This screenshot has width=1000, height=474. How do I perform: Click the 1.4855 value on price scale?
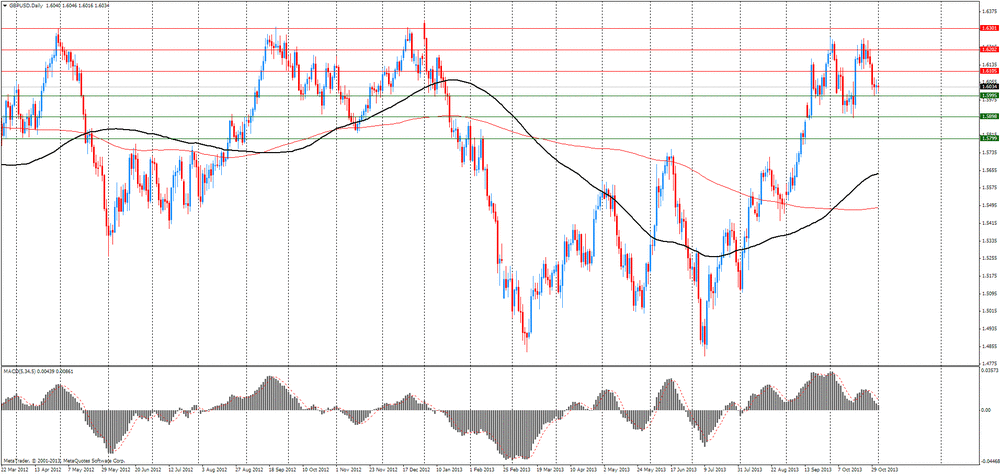[x=989, y=347]
